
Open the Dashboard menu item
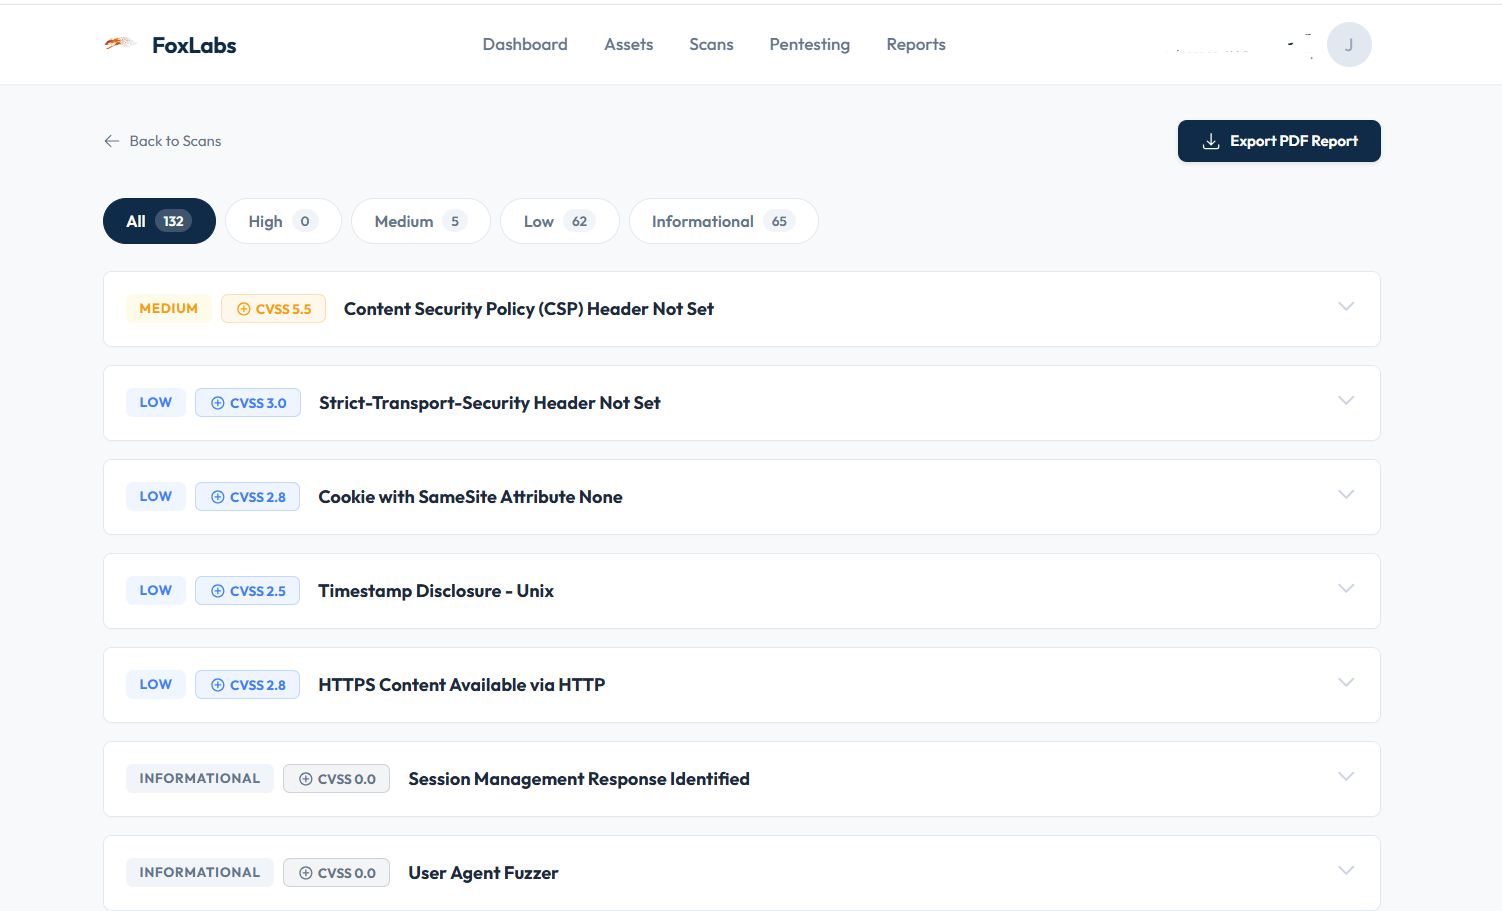point(525,44)
